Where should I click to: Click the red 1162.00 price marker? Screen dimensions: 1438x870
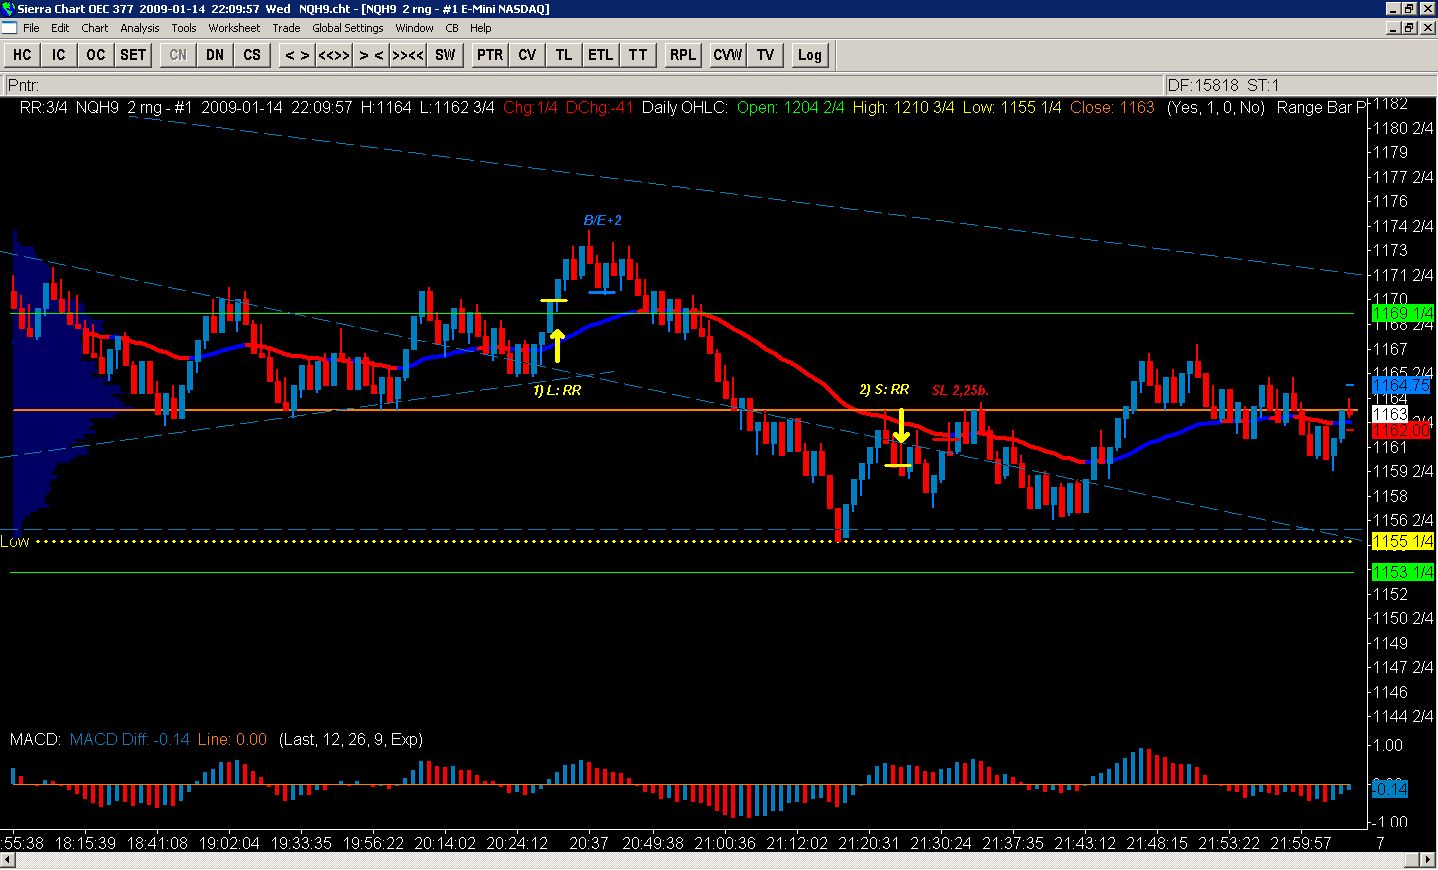coord(1402,430)
